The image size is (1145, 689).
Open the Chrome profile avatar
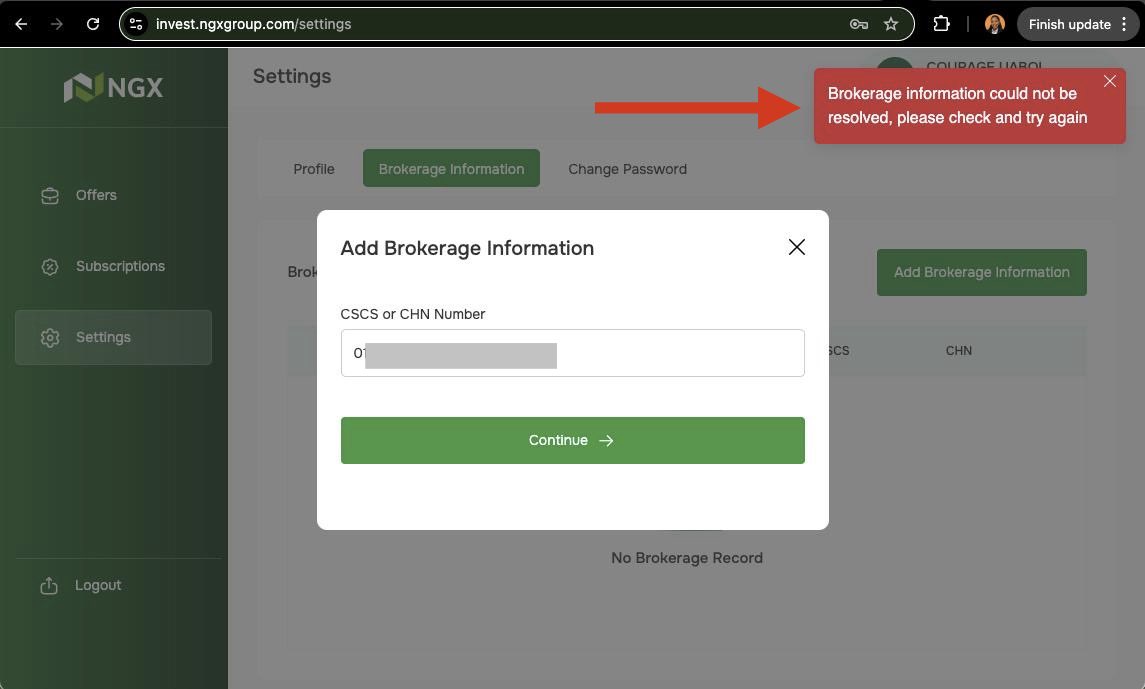pyautogui.click(x=995, y=24)
